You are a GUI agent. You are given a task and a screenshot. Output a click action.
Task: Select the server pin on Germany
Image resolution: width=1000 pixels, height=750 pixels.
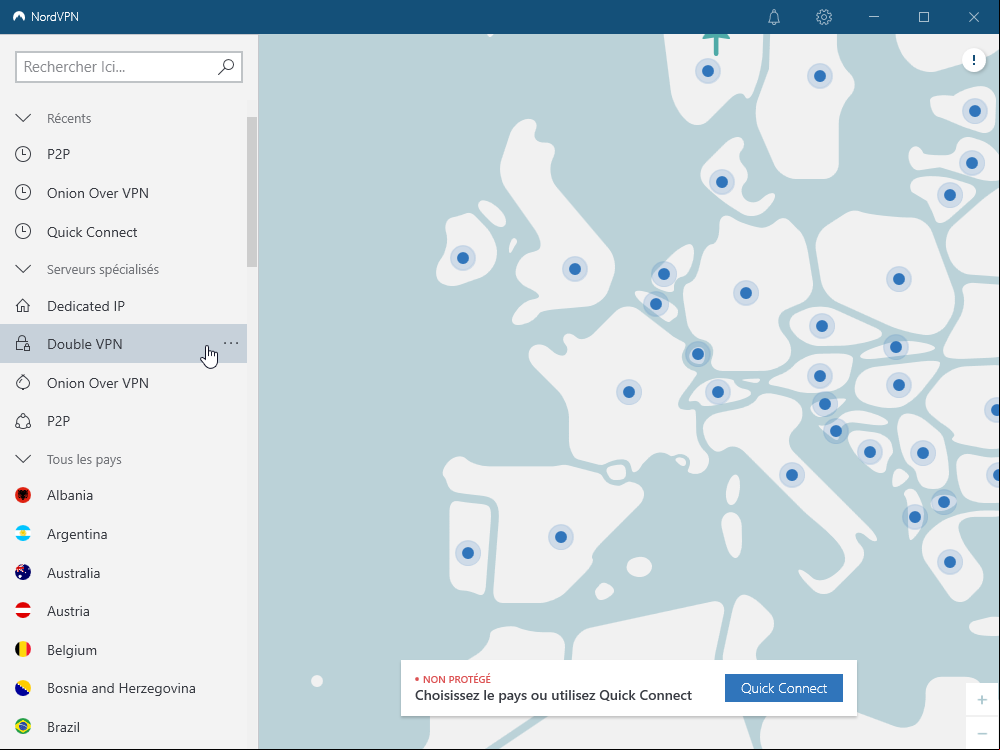pyautogui.click(x=746, y=293)
